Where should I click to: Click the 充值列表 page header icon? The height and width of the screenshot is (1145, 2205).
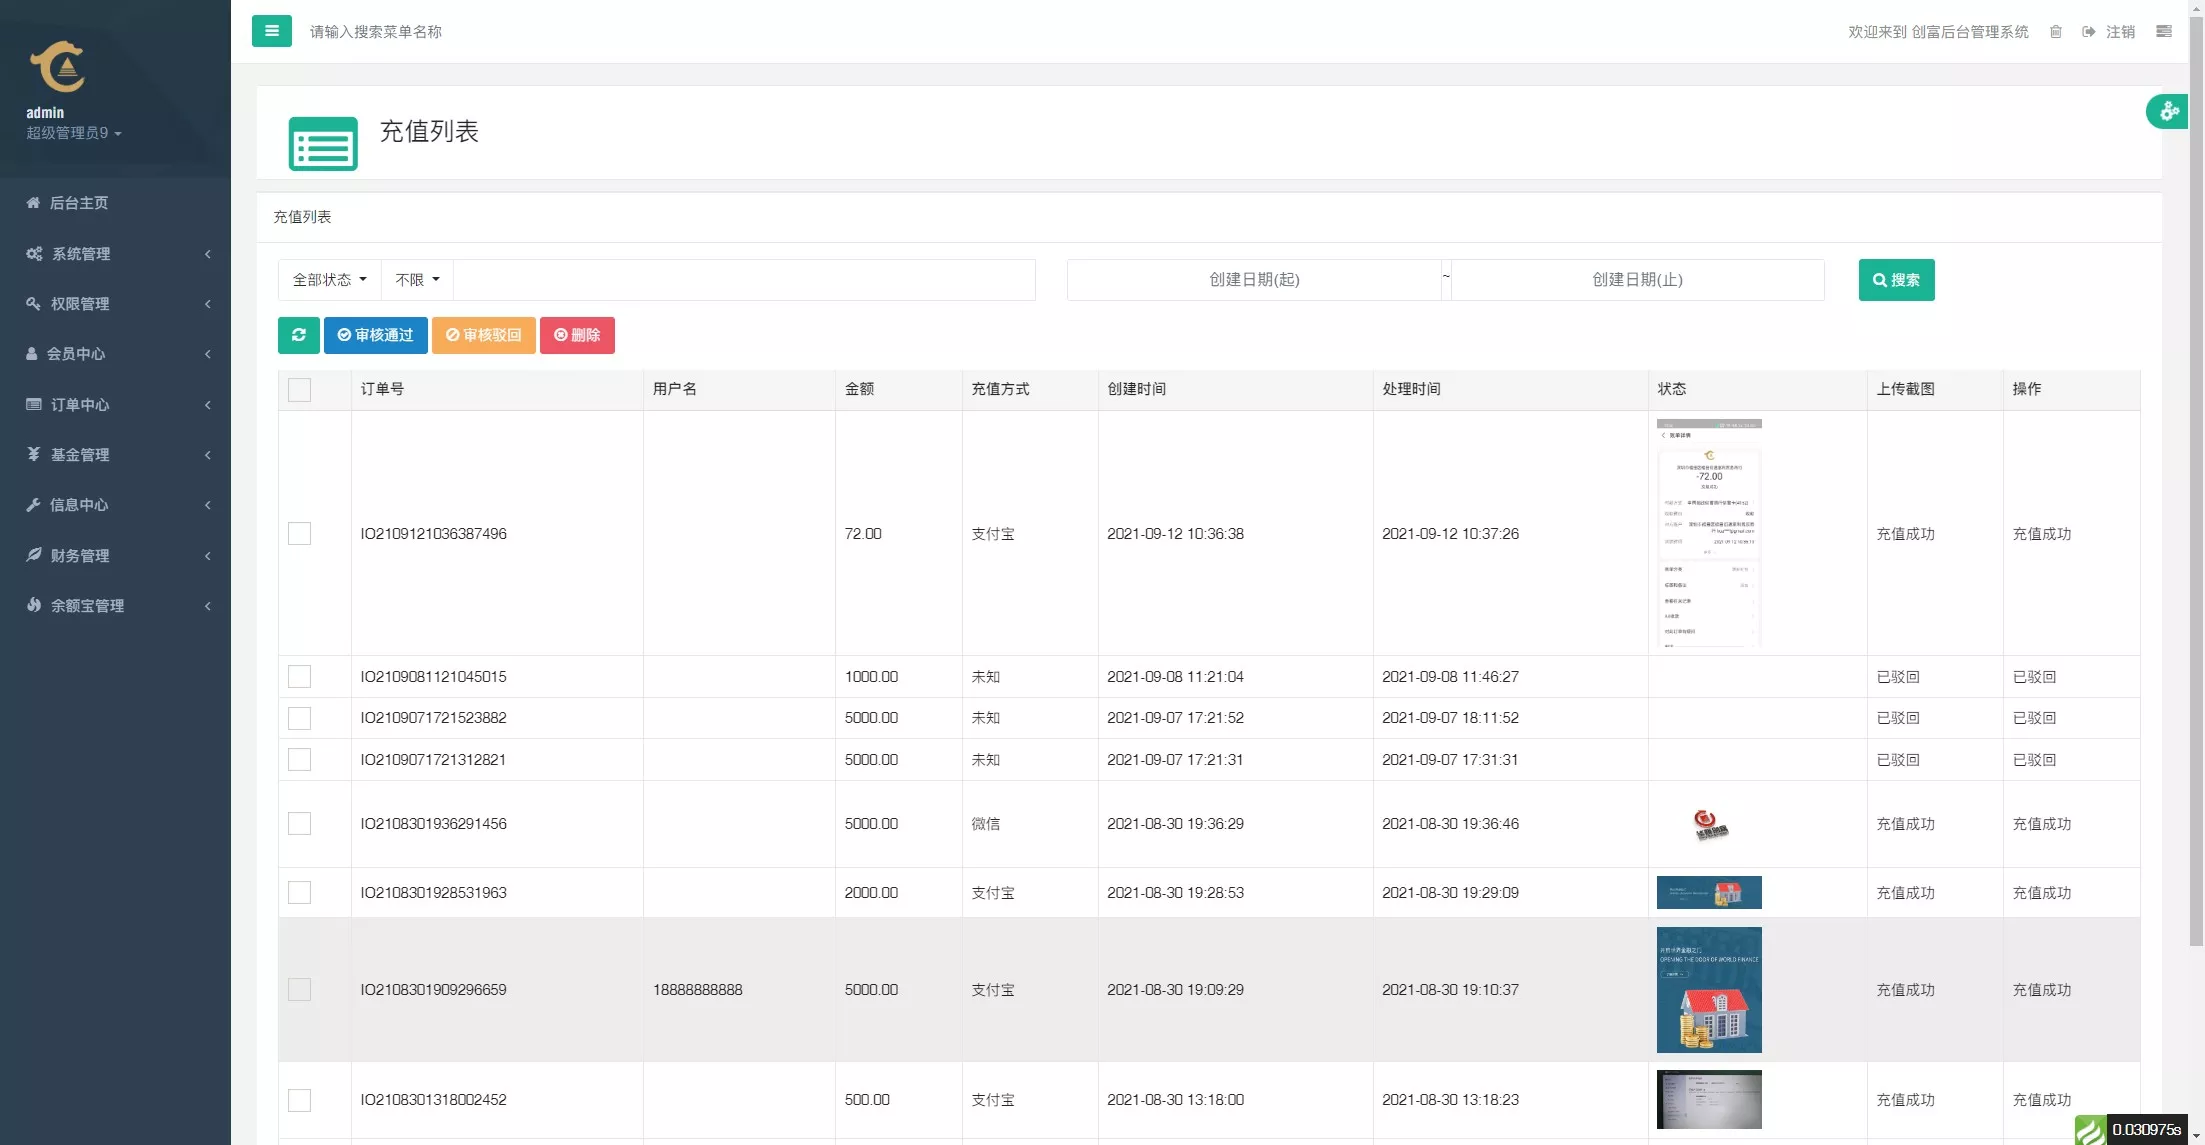(323, 143)
